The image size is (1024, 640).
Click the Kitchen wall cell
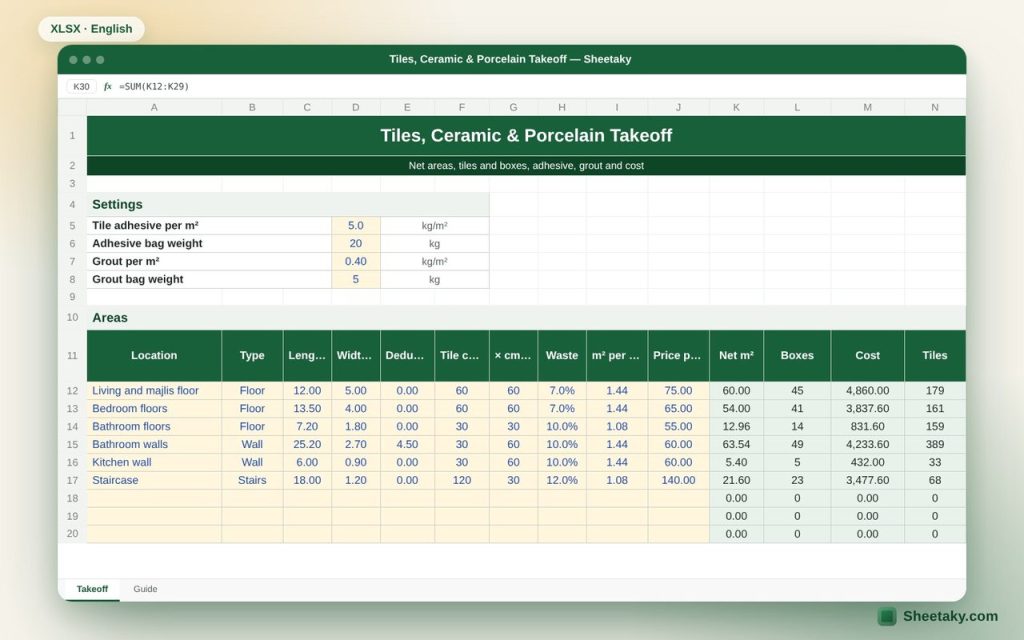(x=154, y=462)
